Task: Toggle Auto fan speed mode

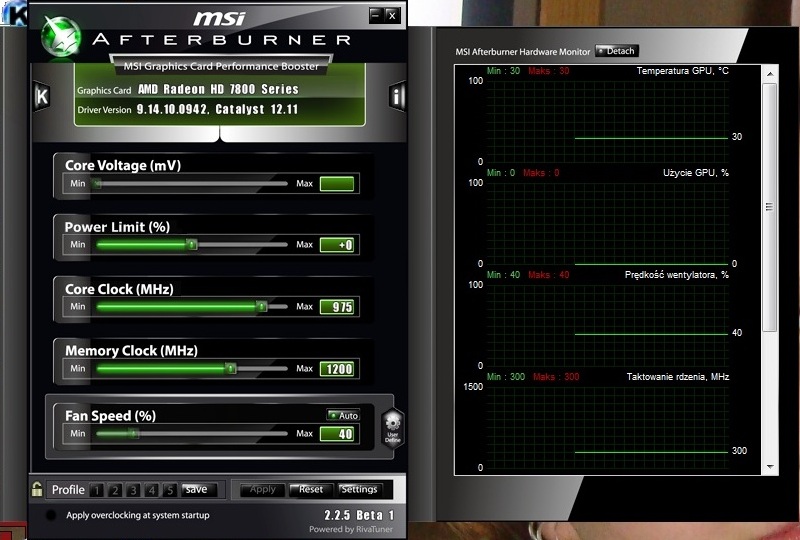Action: [x=343, y=415]
